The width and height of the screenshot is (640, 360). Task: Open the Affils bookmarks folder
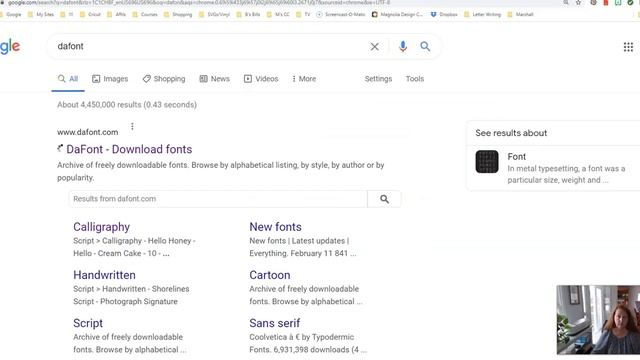coord(116,14)
